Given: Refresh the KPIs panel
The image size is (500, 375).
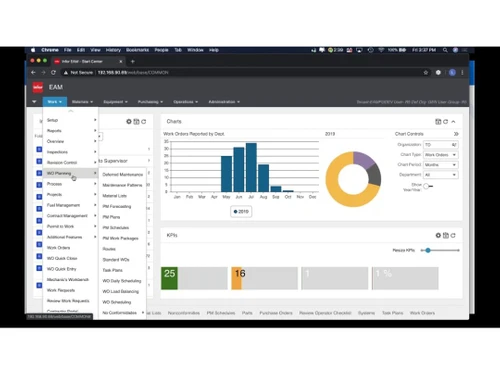Looking at the screenshot, I should tap(453, 235).
